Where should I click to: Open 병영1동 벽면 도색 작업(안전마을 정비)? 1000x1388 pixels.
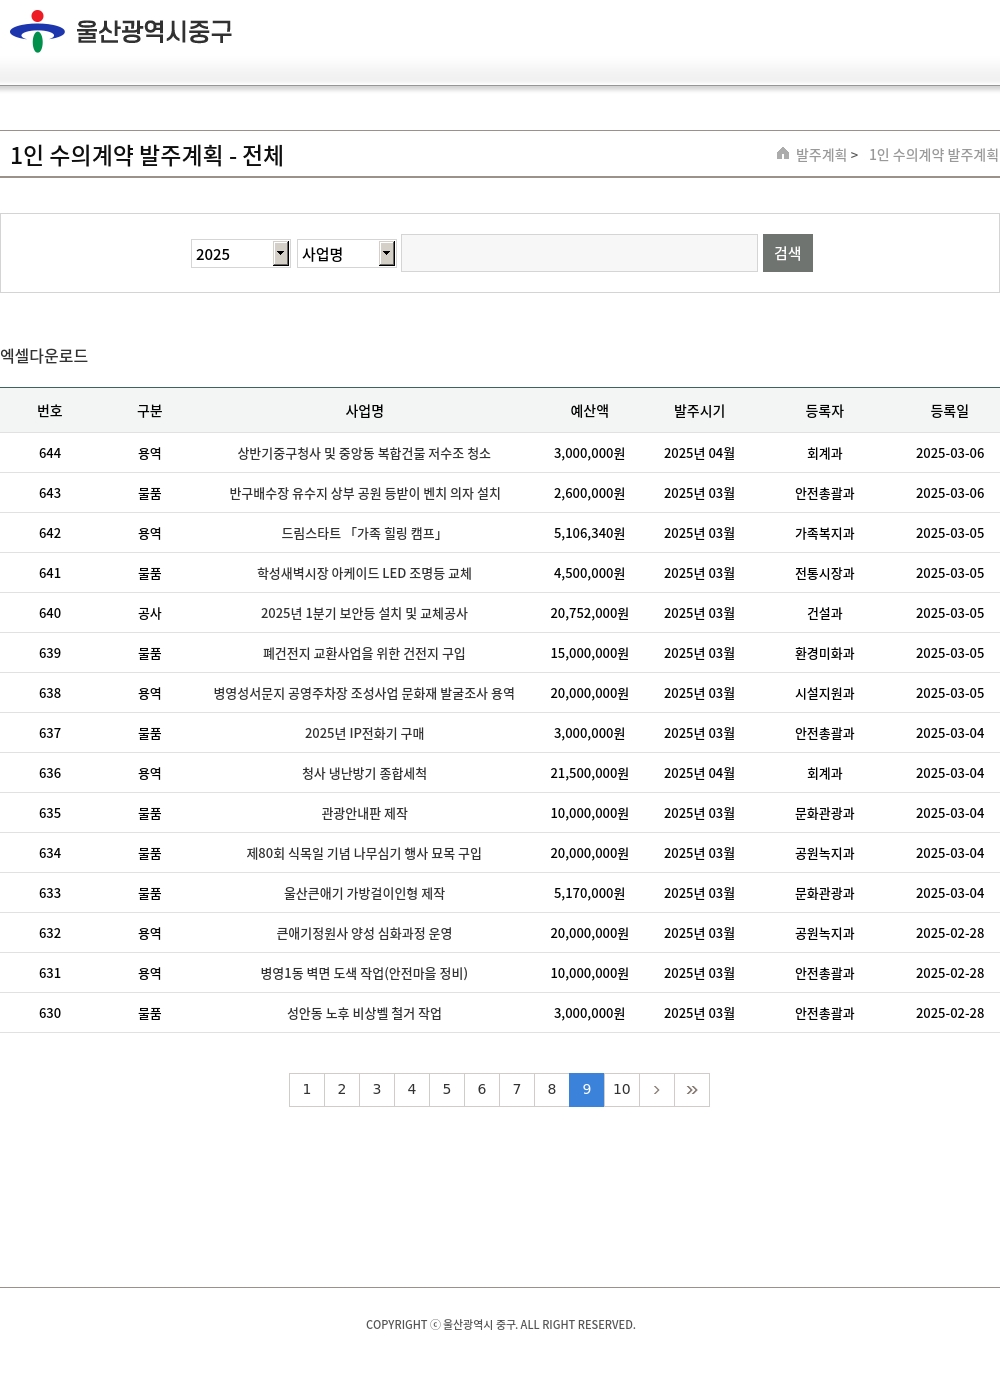pyautogui.click(x=364, y=973)
